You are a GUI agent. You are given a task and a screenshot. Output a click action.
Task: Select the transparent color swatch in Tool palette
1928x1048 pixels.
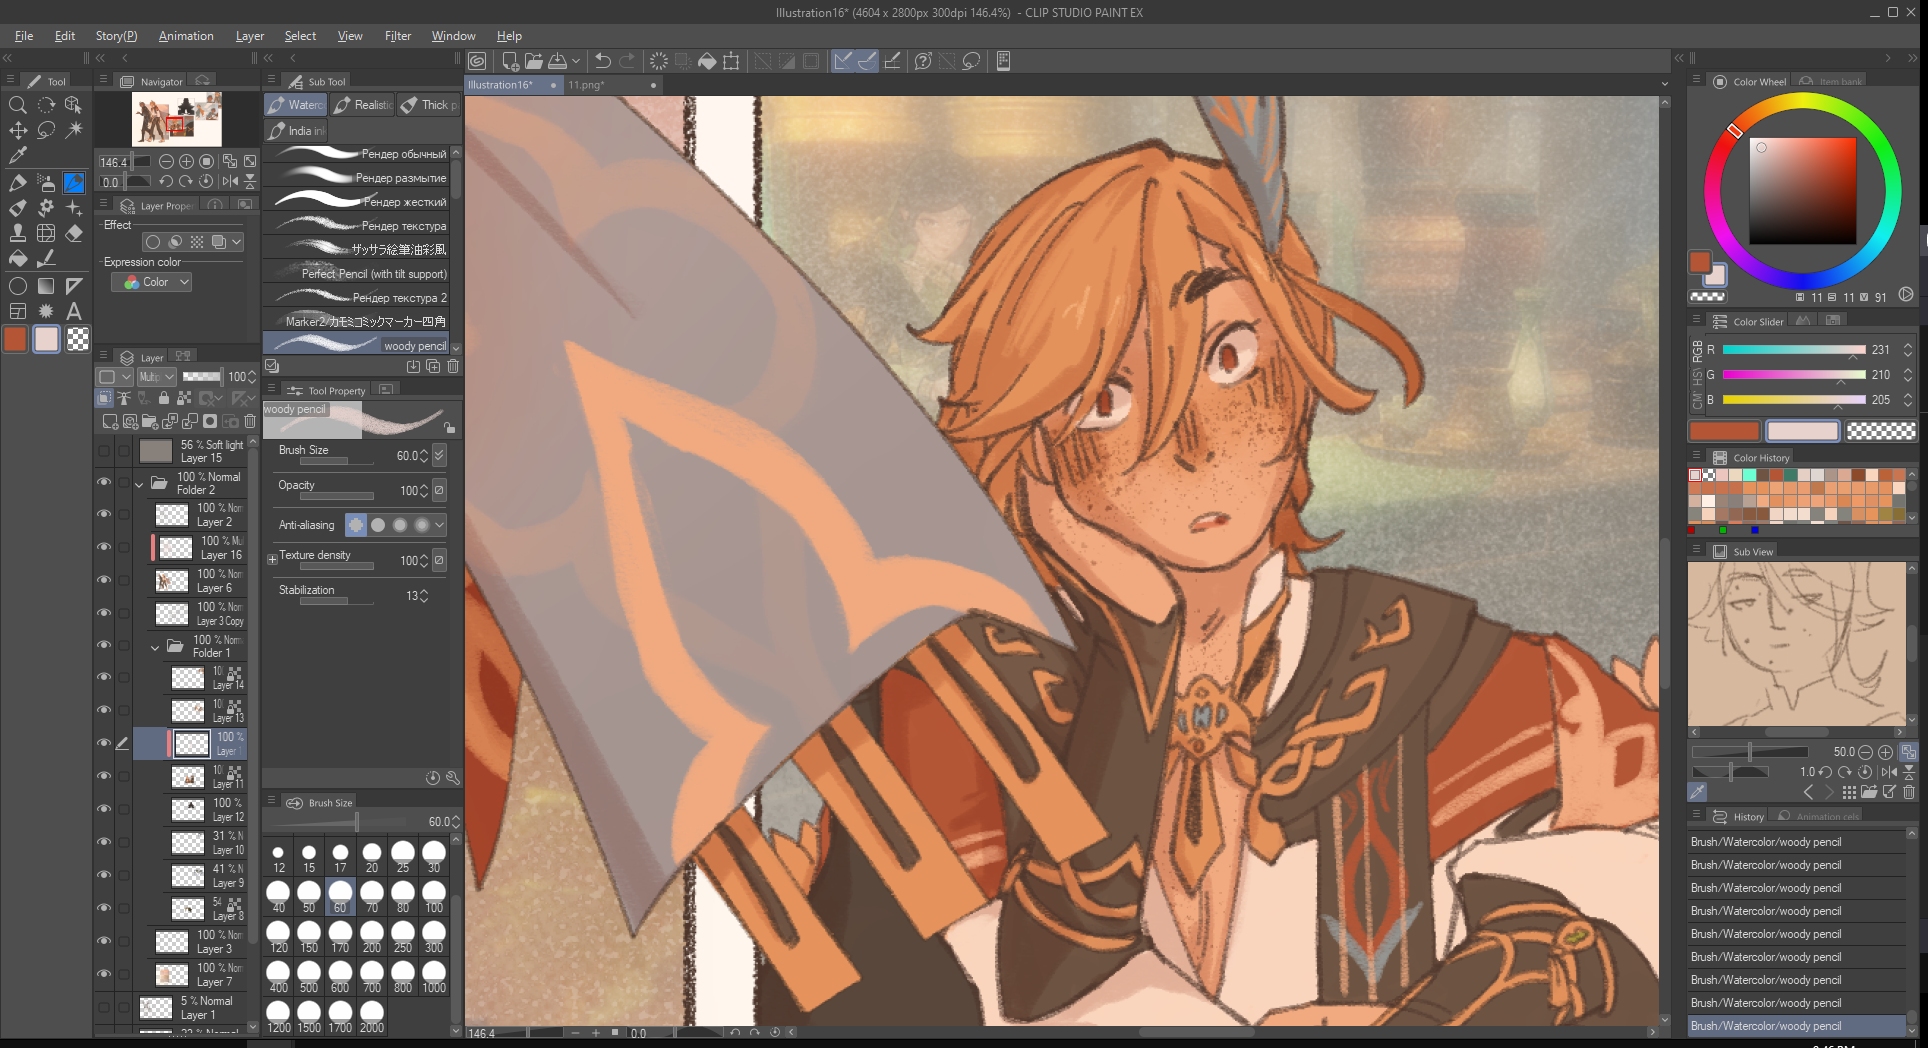[x=78, y=340]
